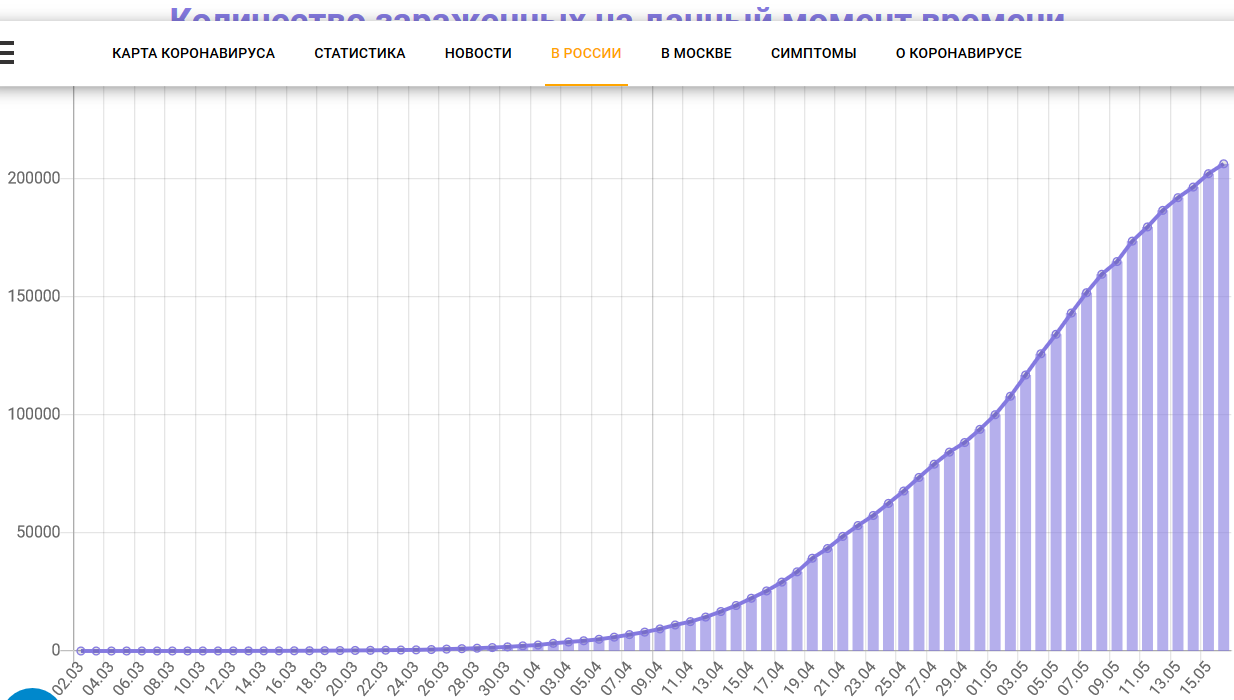The width and height of the screenshot is (1234, 700).
Task: Go to the Статистика section
Action: [360, 53]
